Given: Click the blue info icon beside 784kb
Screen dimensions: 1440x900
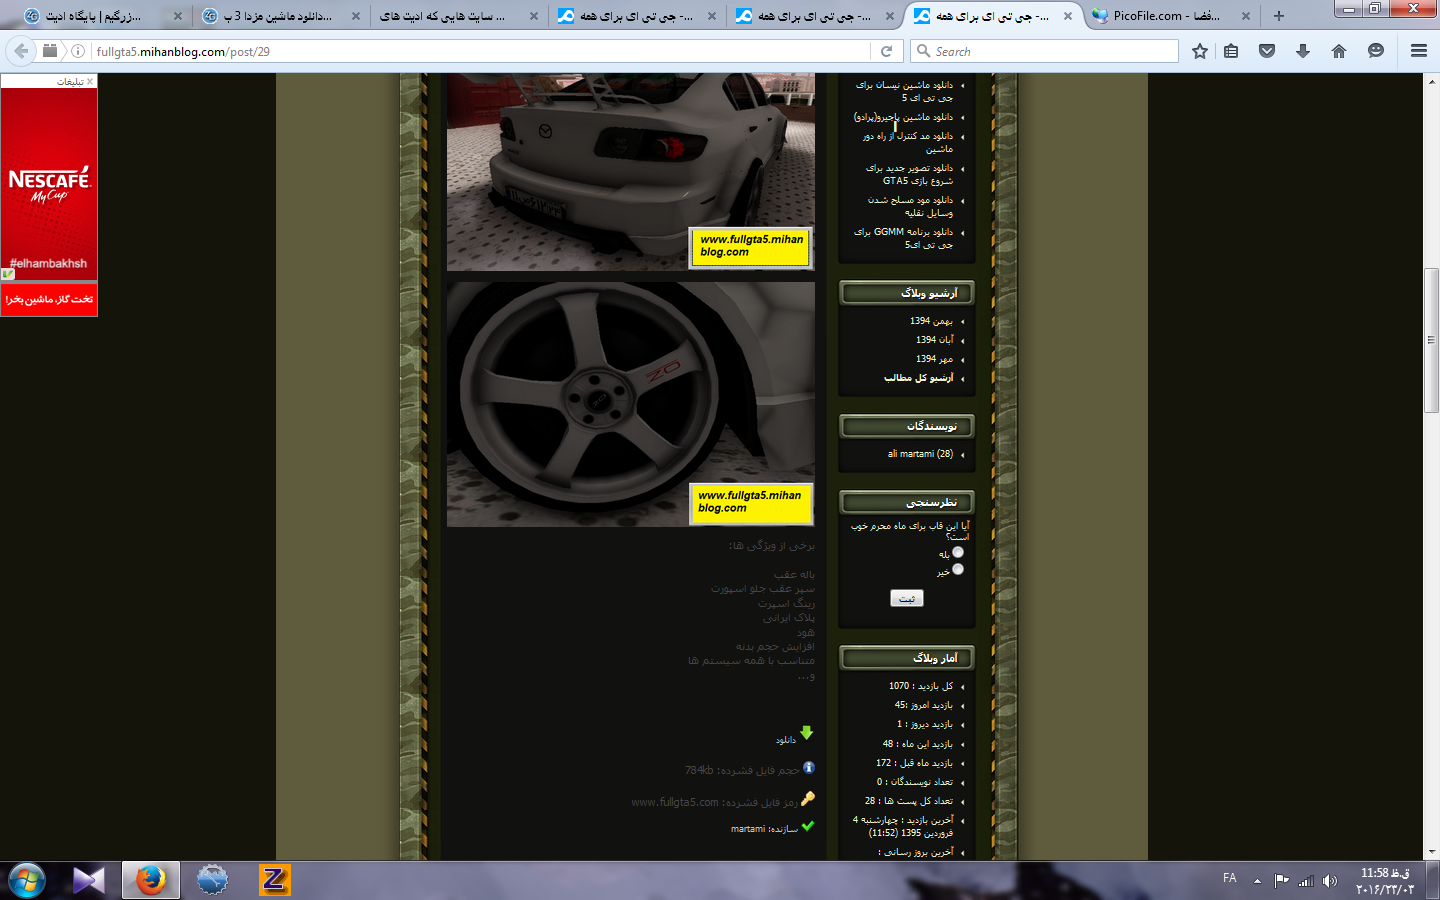Looking at the screenshot, I should click(809, 768).
